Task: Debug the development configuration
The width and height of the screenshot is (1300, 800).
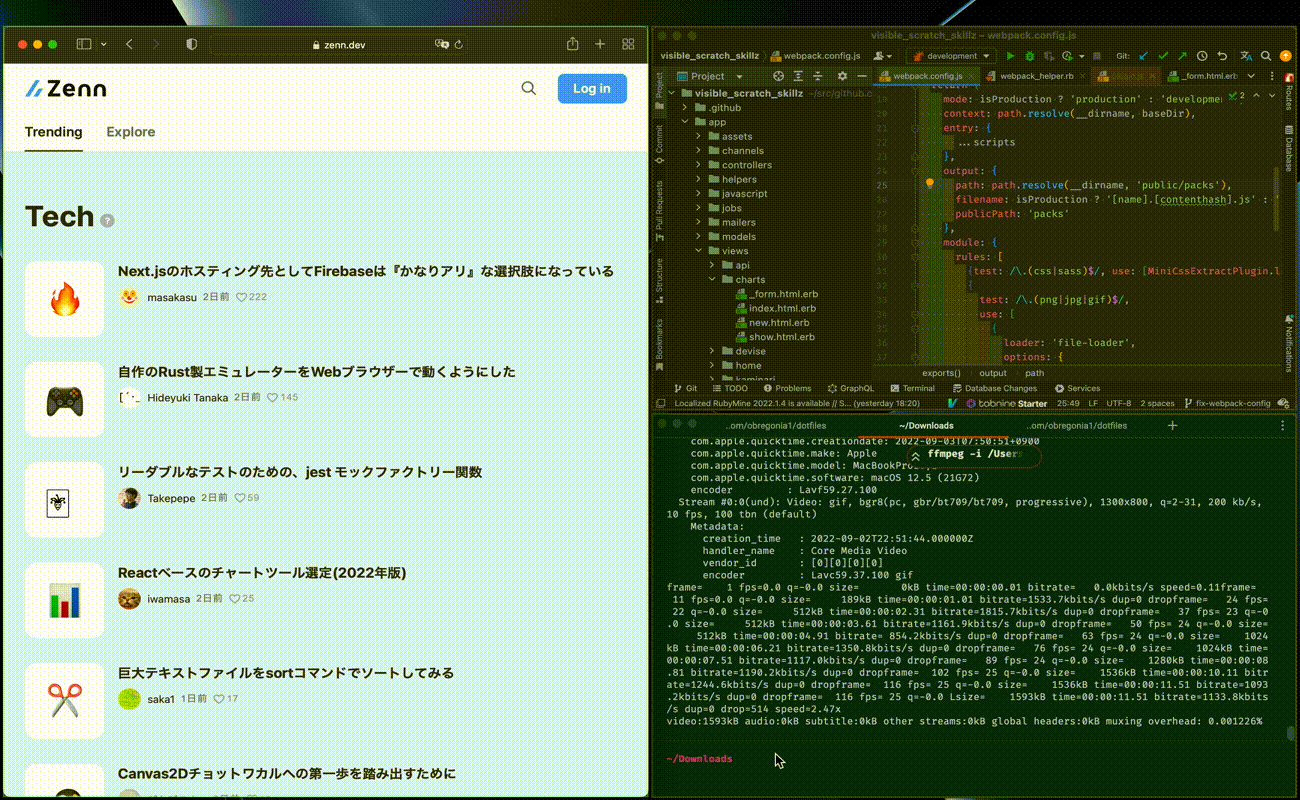Action: [1030, 56]
